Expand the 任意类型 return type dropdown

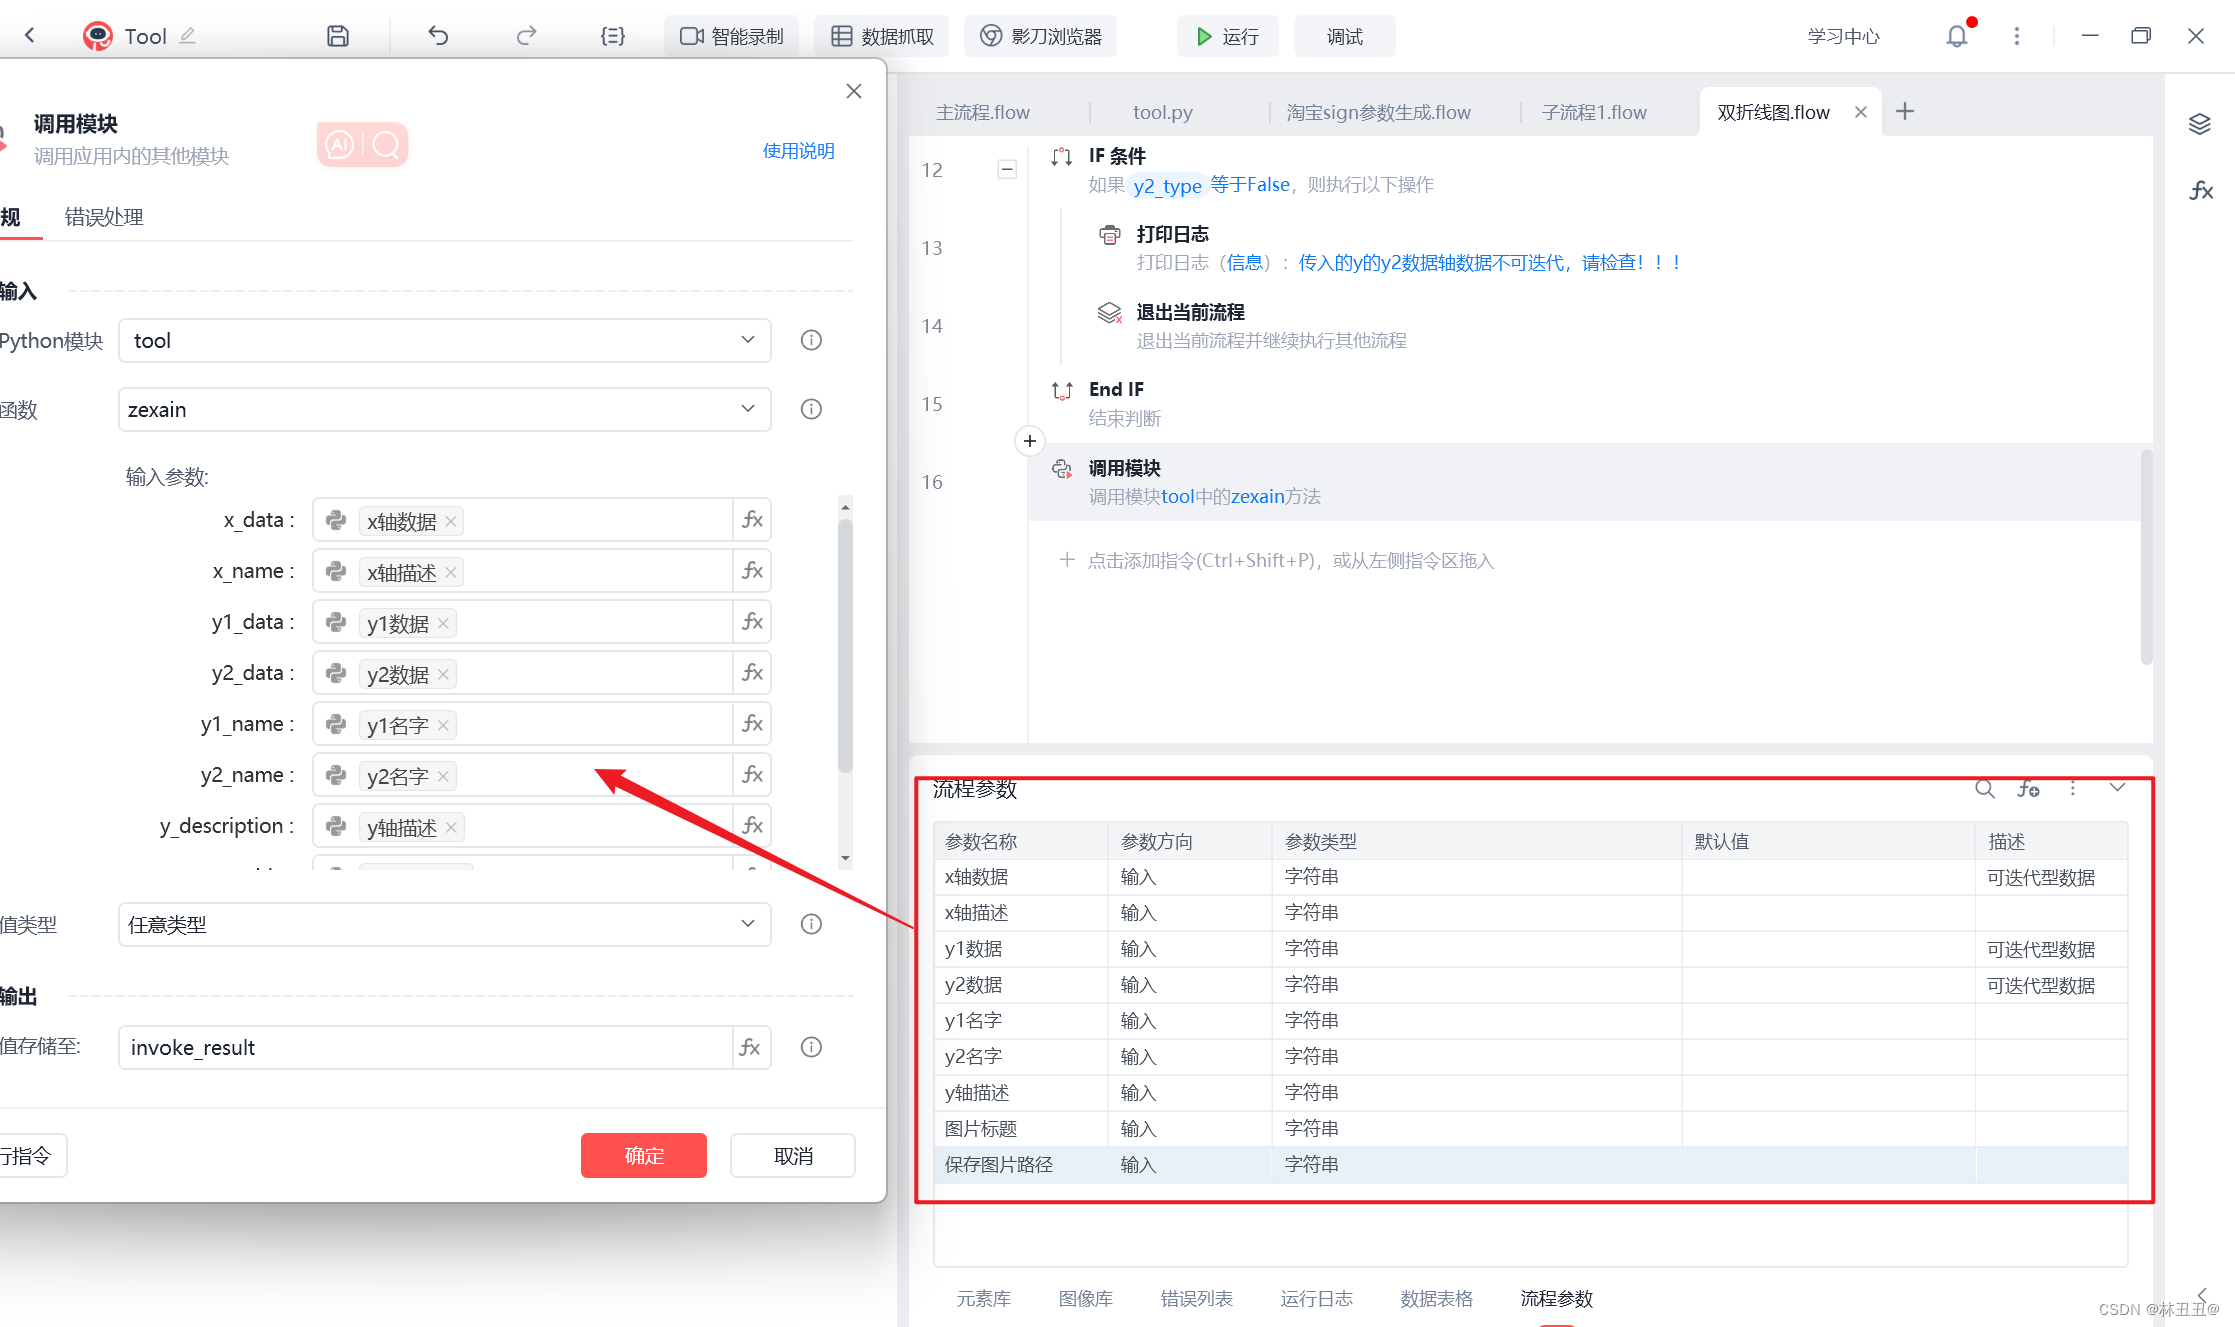(x=444, y=924)
